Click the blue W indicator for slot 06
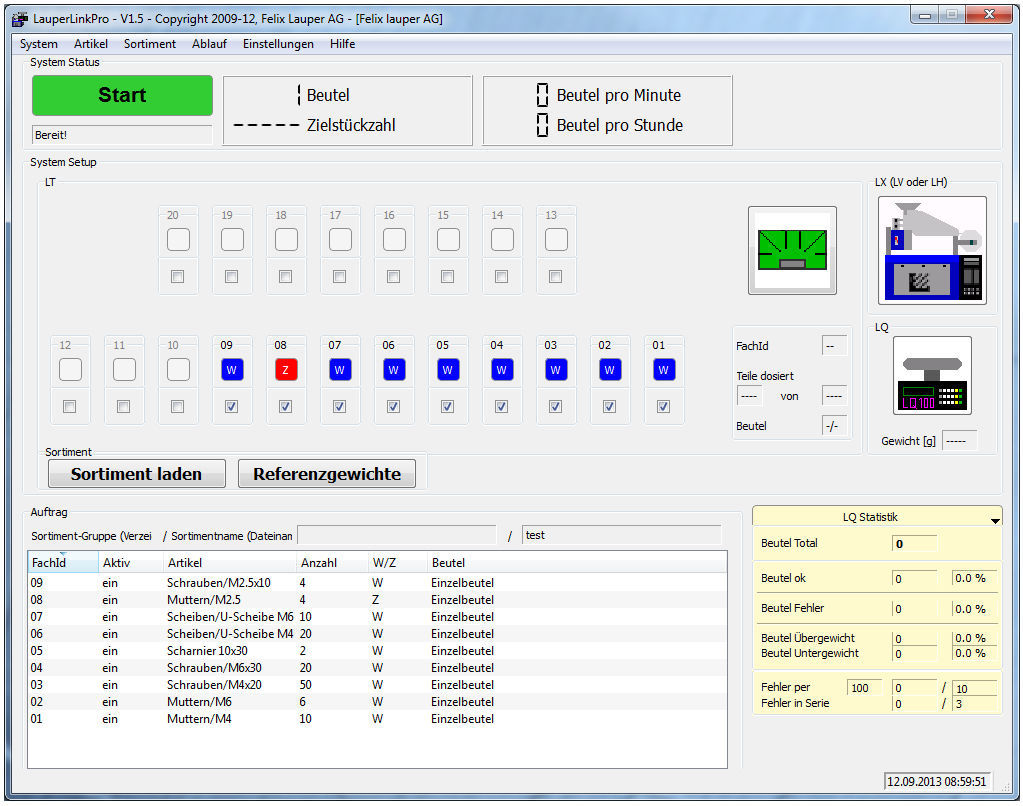 [x=393, y=369]
